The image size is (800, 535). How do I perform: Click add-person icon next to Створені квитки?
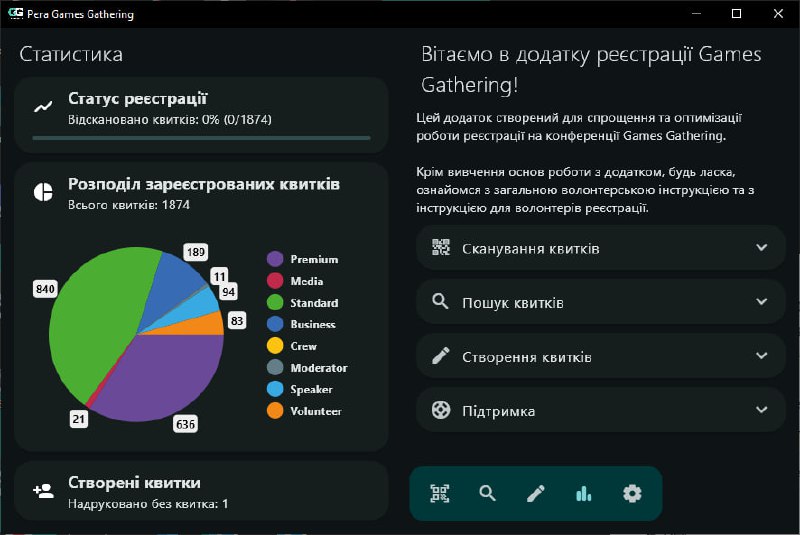click(x=43, y=491)
